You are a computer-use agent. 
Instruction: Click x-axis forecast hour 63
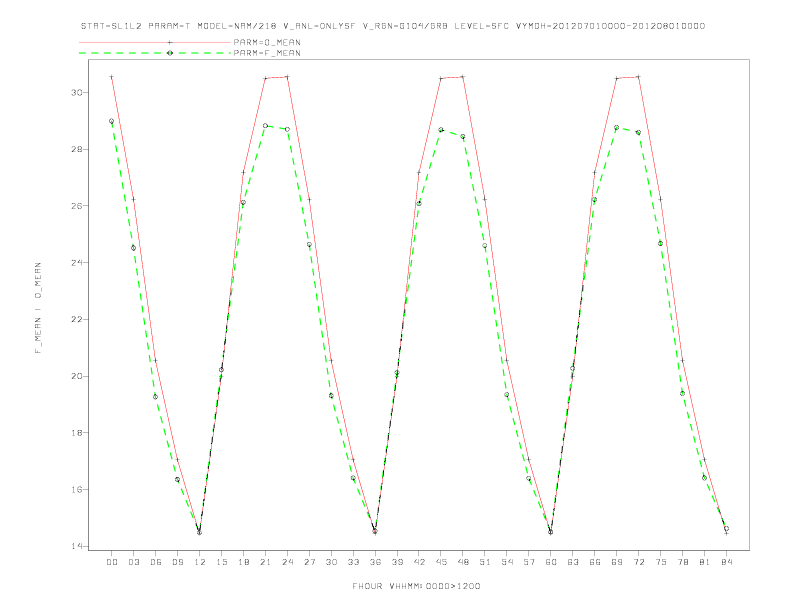tap(573, 562)
